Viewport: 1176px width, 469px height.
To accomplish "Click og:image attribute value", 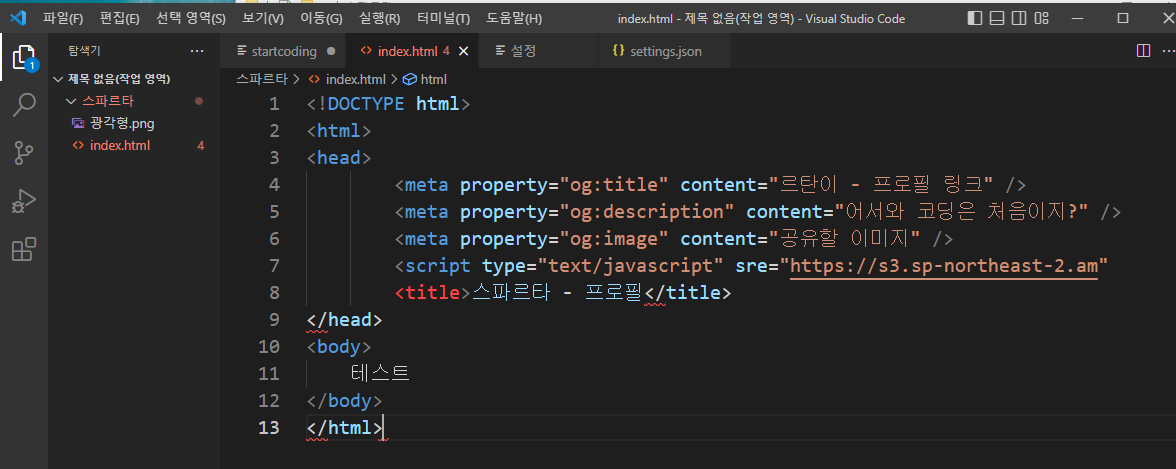I will point(614,239).
